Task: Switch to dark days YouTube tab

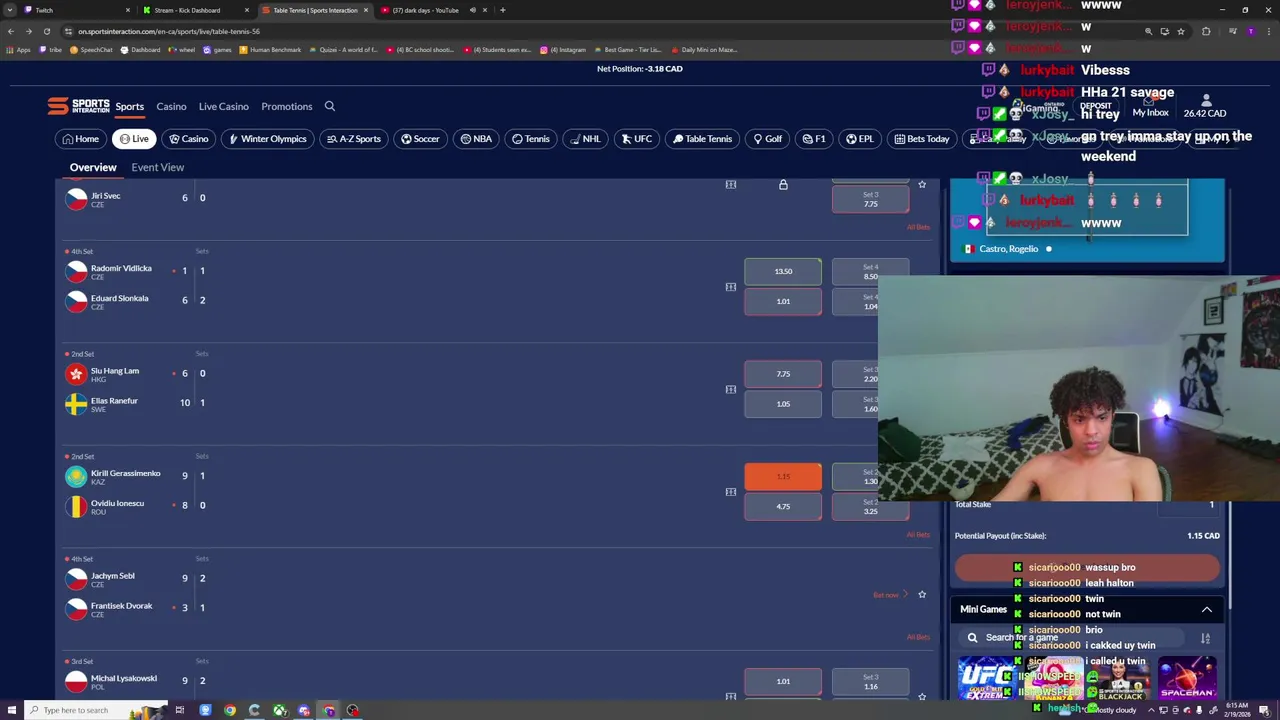Action: click(432, 10)
